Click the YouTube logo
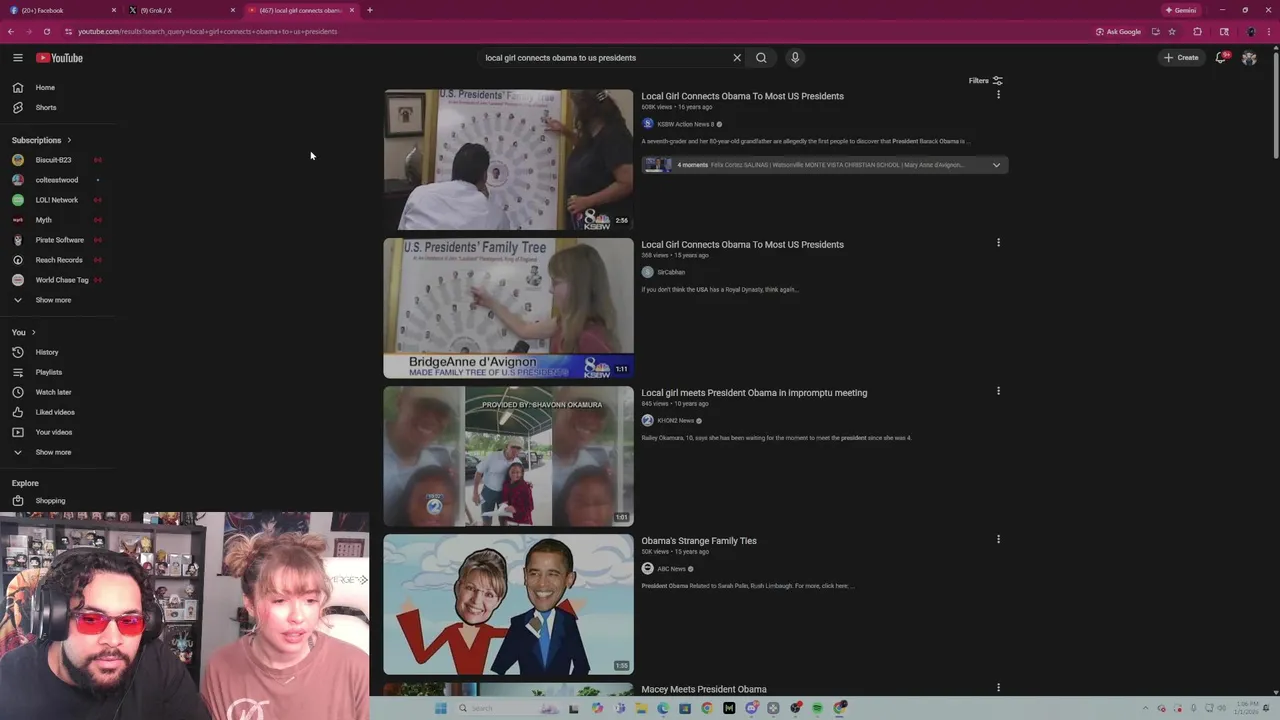Viewport: 1280px width, 720px height. [59, 58]
